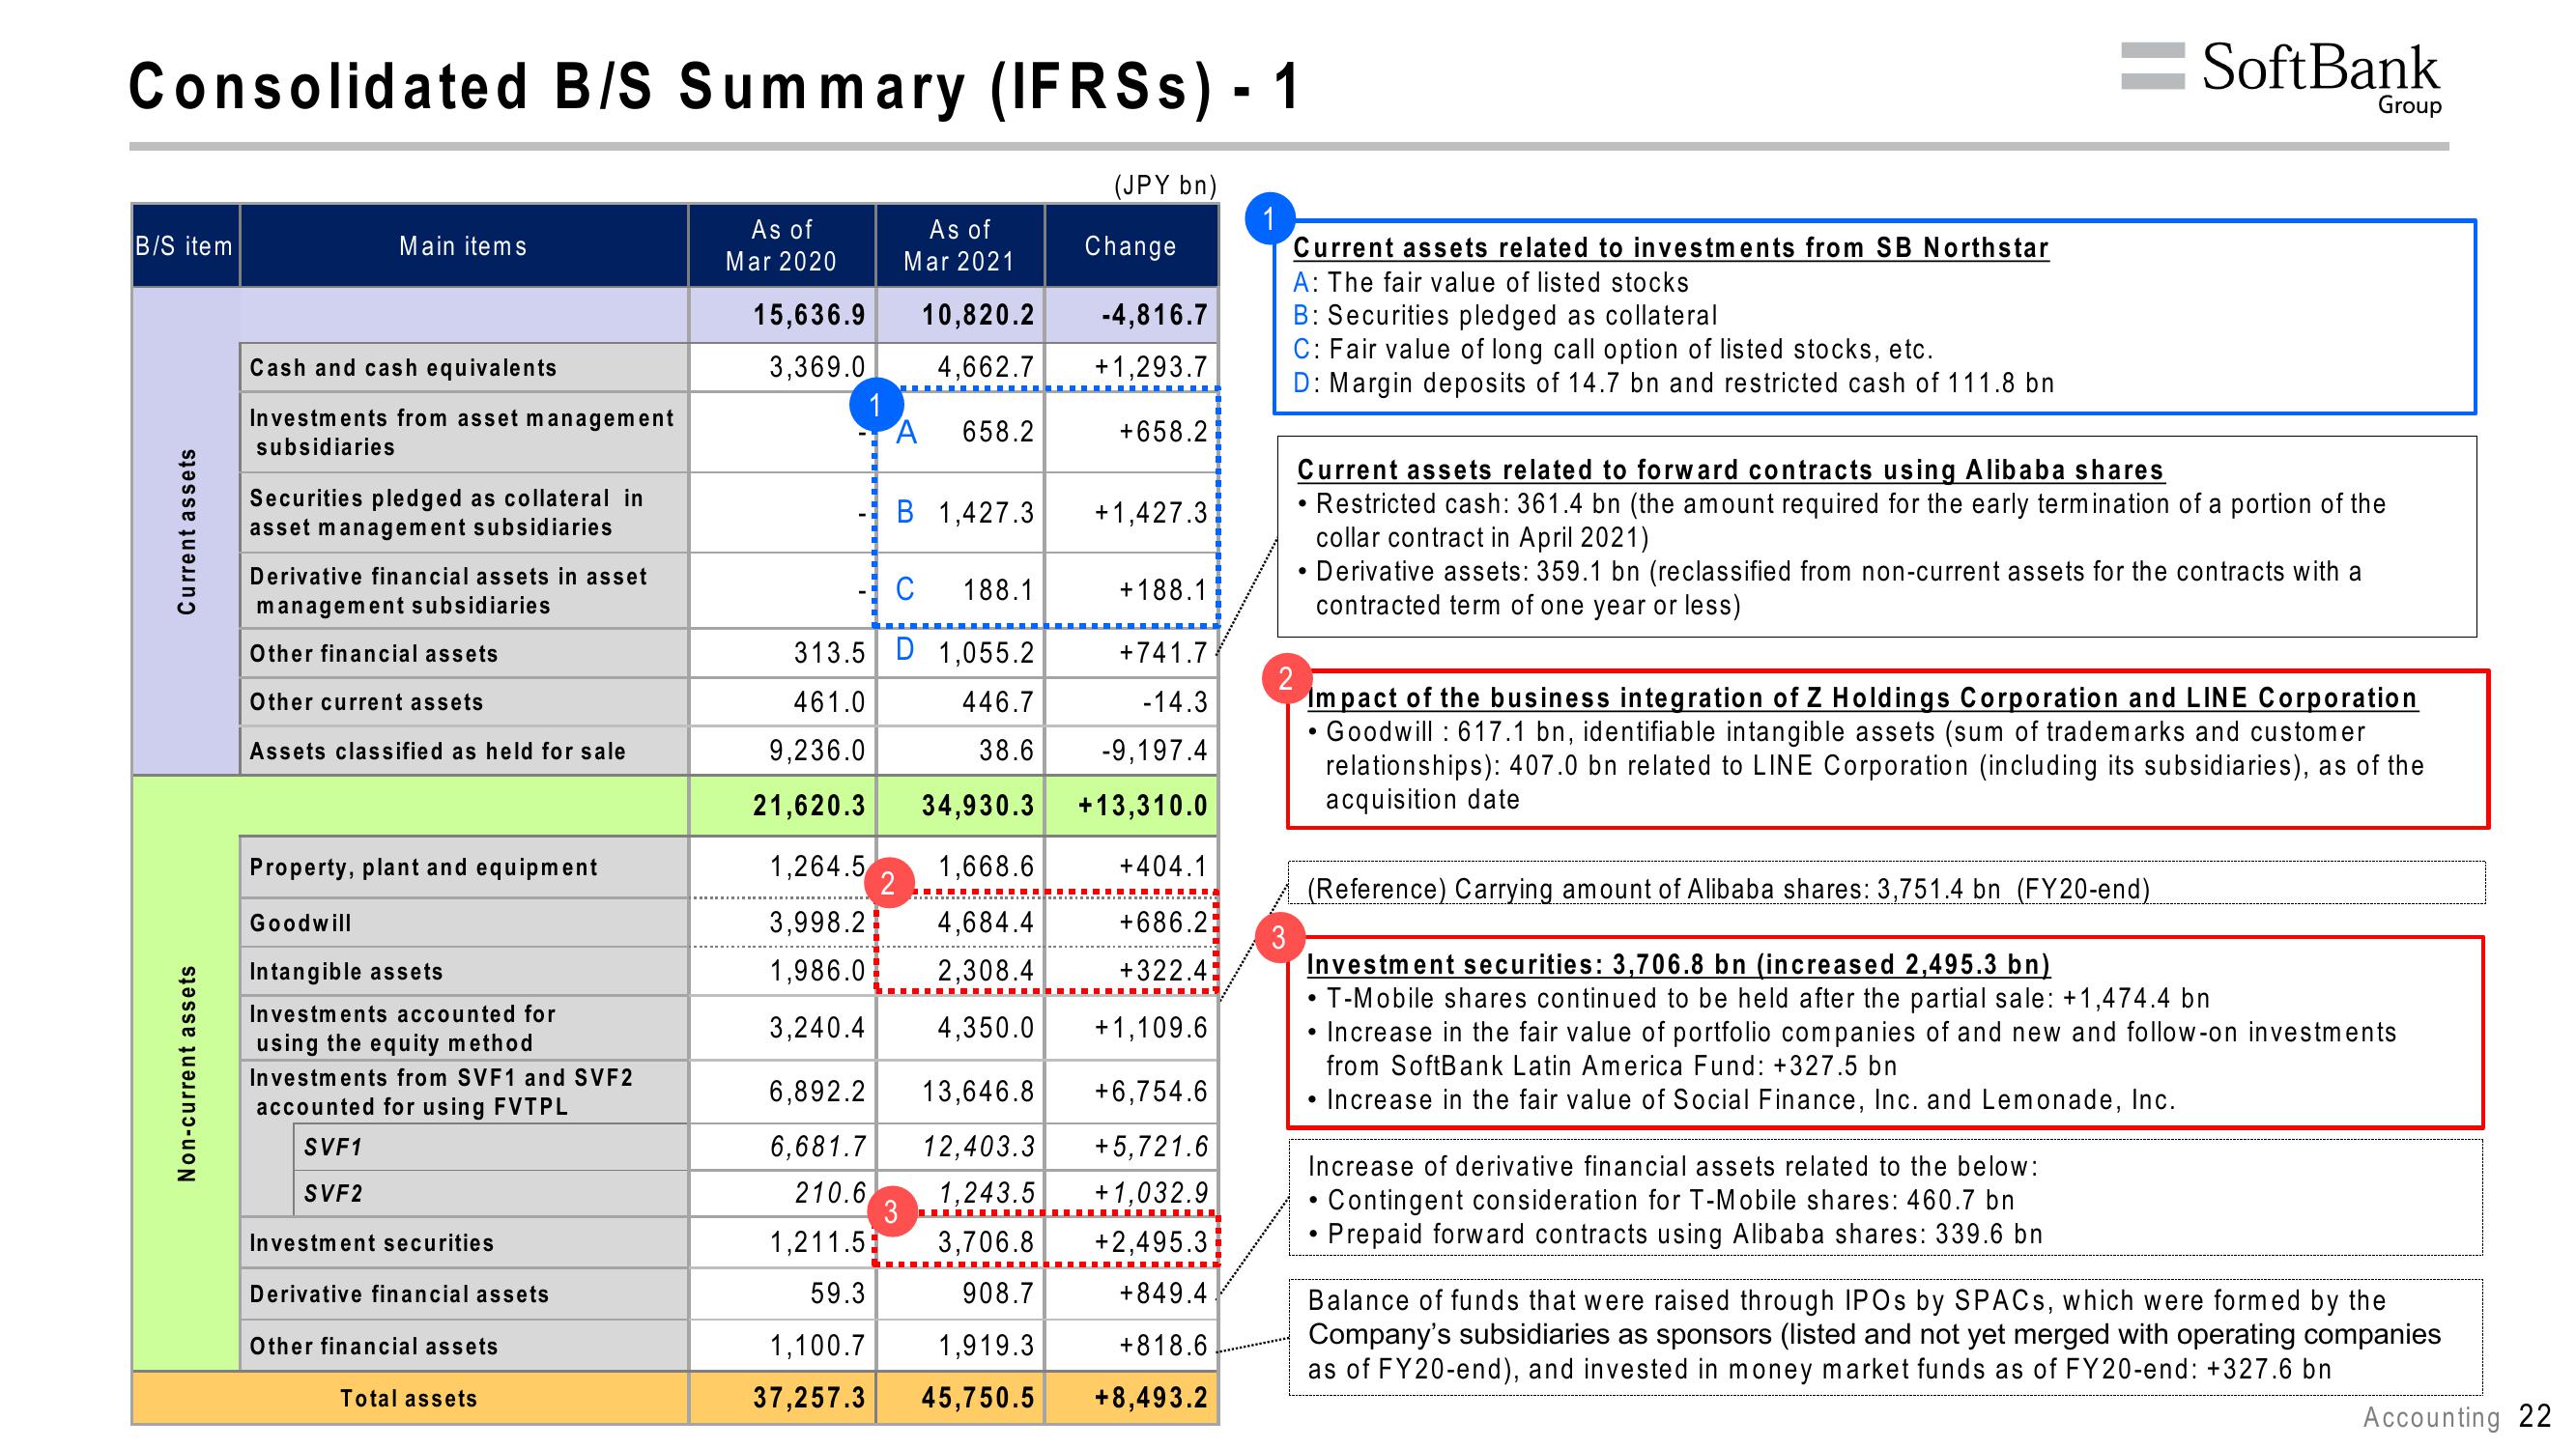Click the 'Restricted cash: 361.4 bn' bullet
The image size is (2576, 1449).
[1842, 521]
